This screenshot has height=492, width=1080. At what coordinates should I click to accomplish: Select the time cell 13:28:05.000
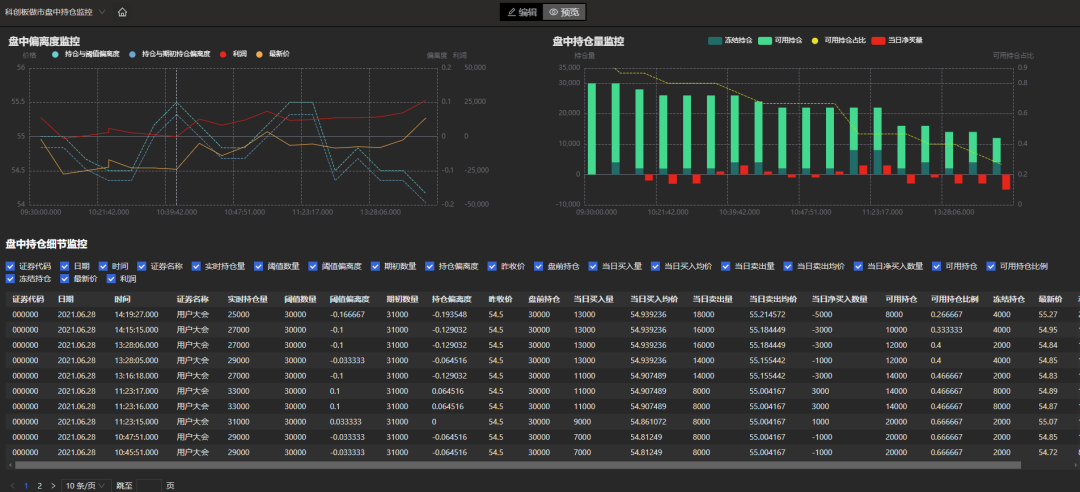pos(136,360)
